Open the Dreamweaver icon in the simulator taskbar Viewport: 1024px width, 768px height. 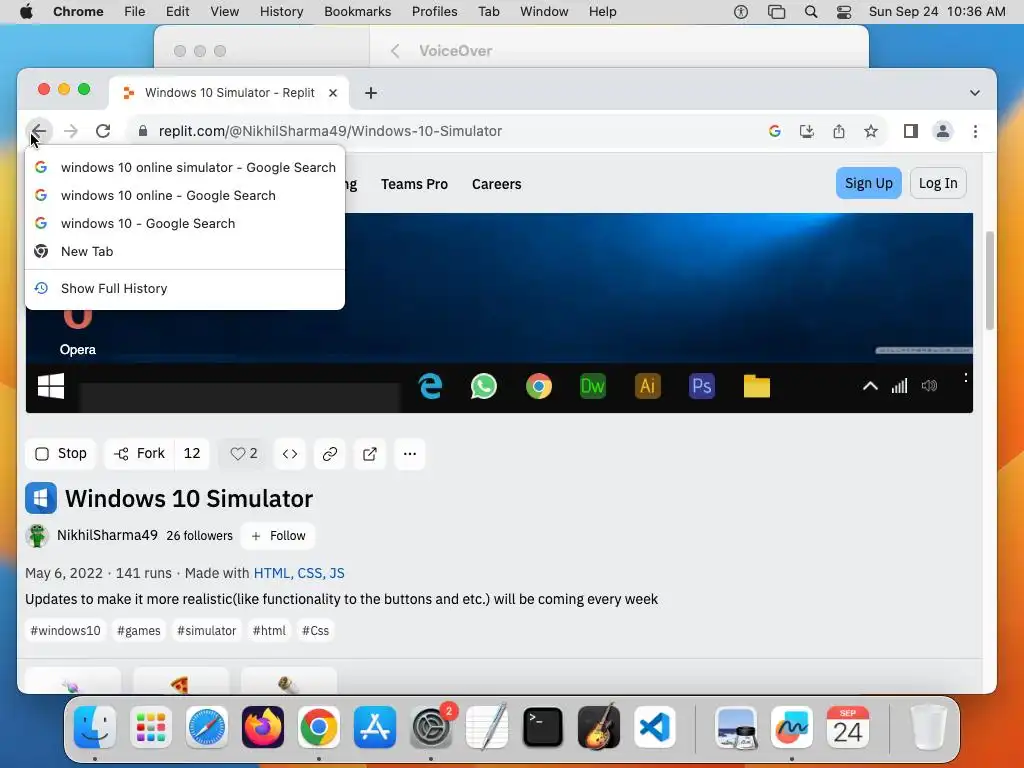coord(593,386)
